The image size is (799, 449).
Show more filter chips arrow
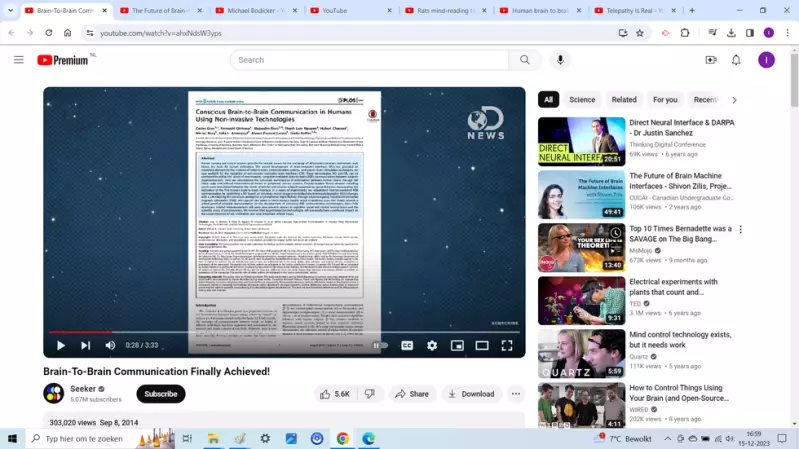pos(734,100)
